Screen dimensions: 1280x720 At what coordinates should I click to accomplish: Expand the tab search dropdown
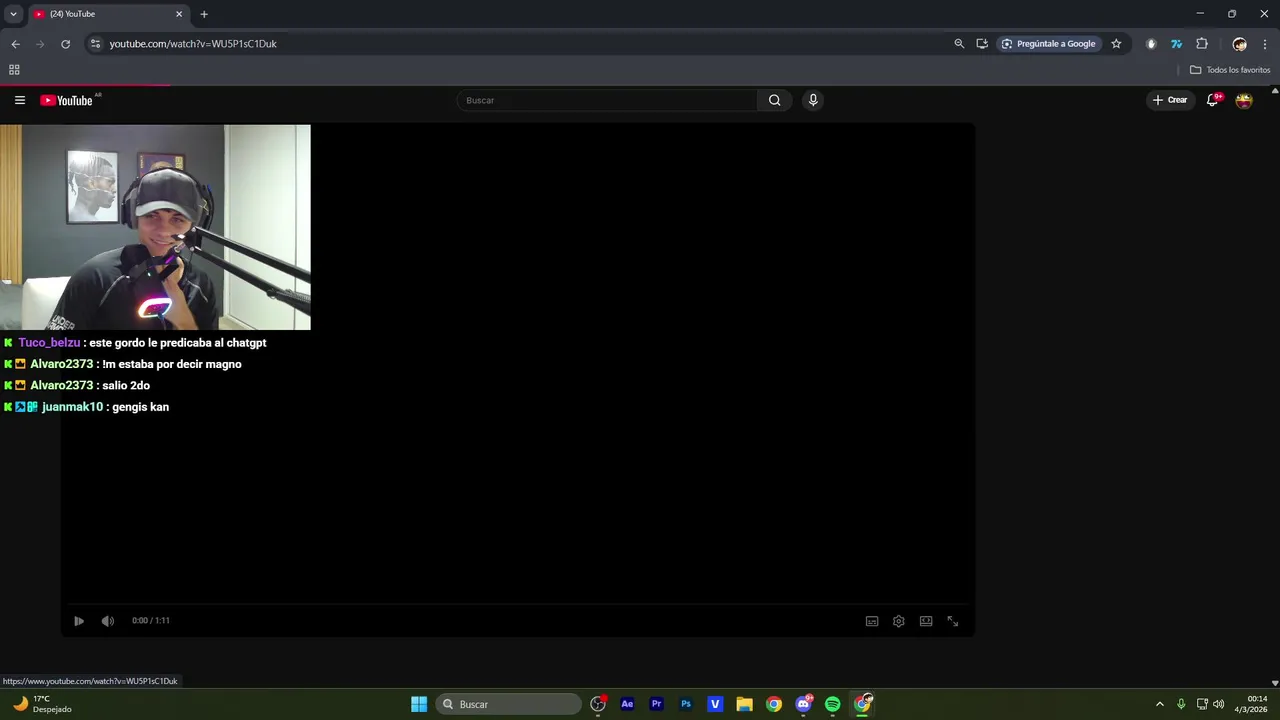13,14
